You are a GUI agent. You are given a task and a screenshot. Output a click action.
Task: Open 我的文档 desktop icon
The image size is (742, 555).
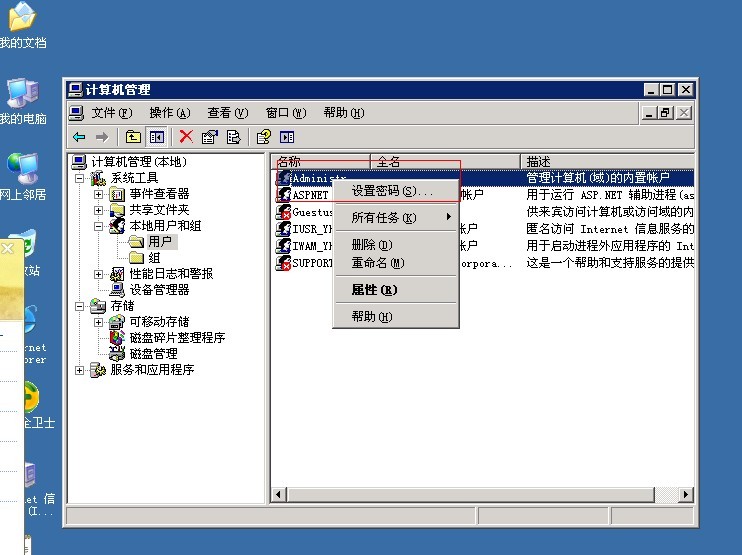(x=22, y=25)
